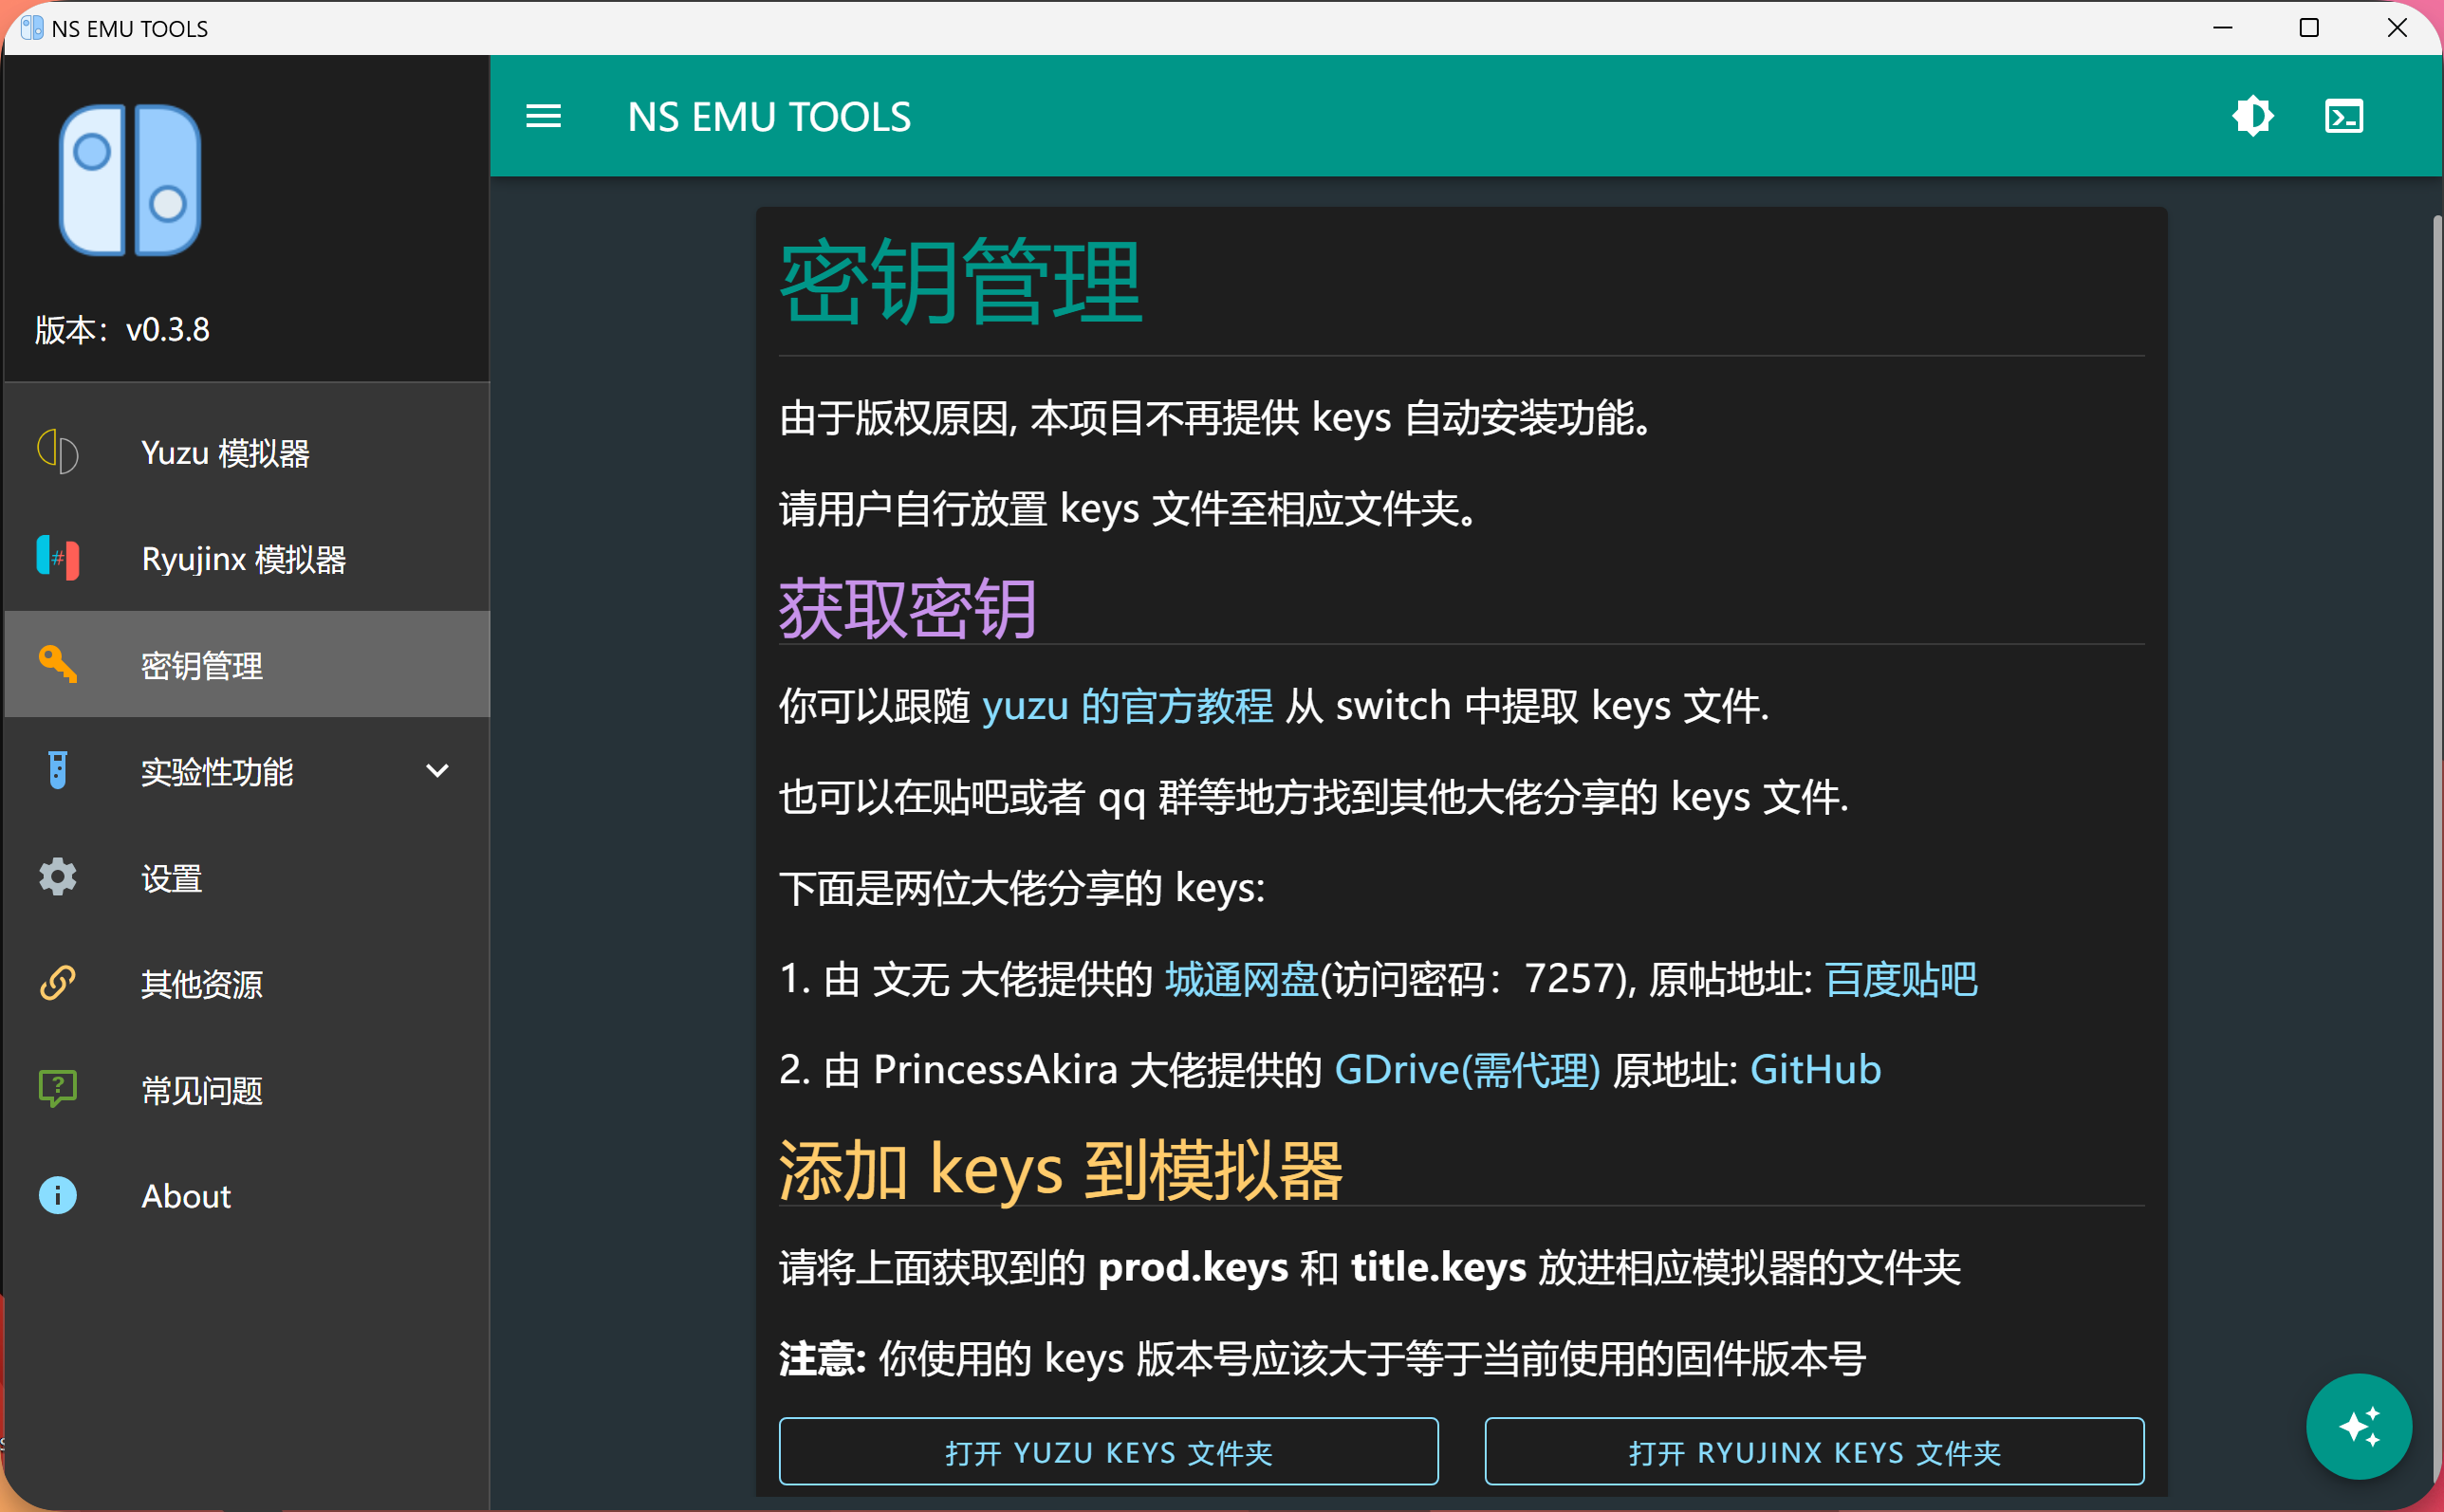Open the GDrive(需代理) link
This screenshot has width=2444, height=1512.
pos(1467,1070)
